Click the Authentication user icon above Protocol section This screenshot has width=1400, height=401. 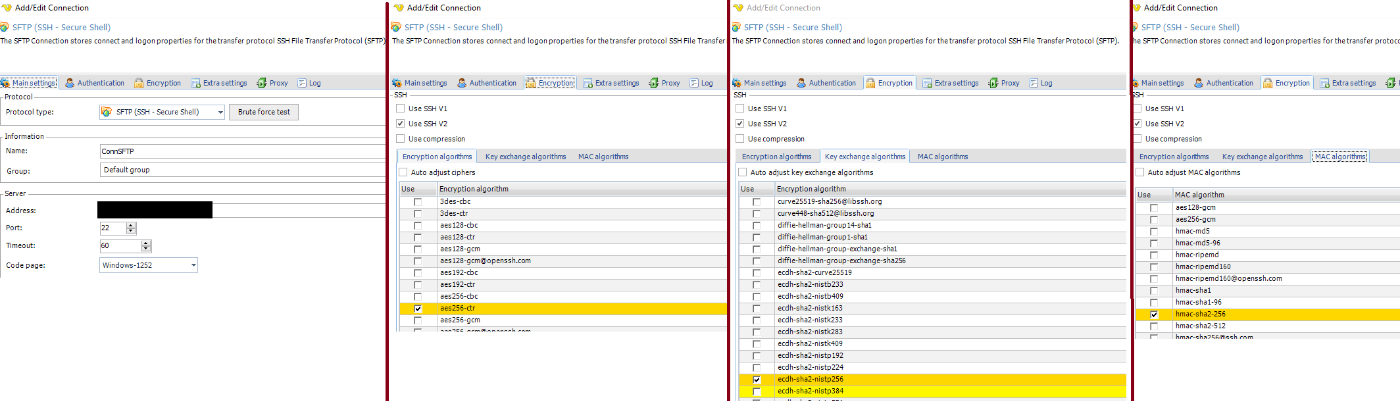point(69,83)
